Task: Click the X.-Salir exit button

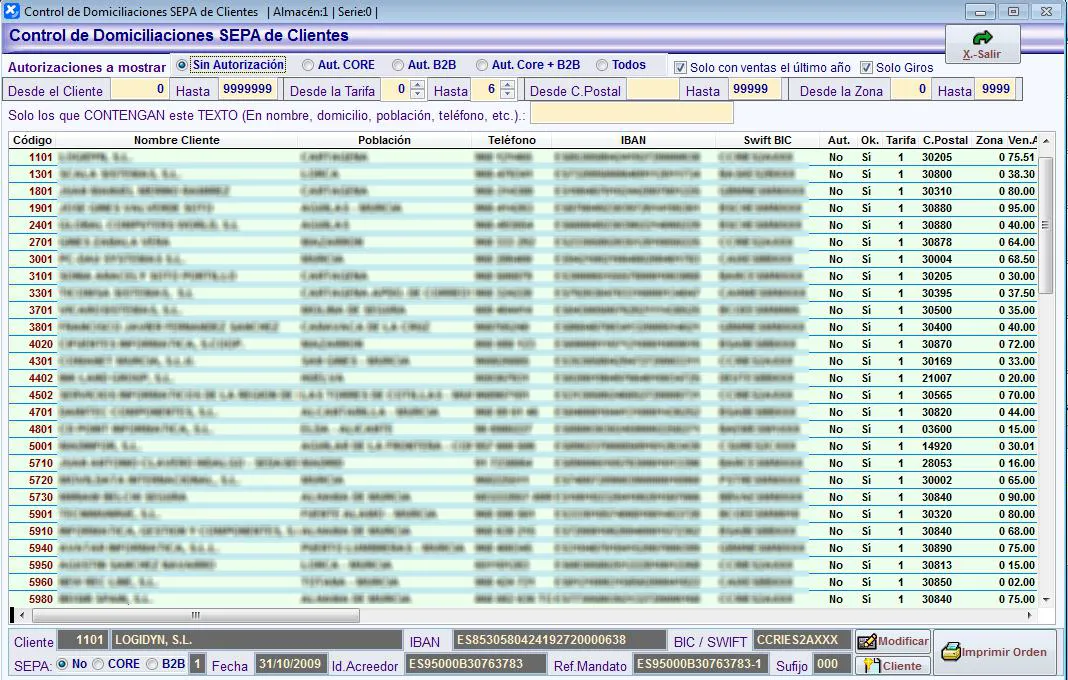Action: [982, 45]
